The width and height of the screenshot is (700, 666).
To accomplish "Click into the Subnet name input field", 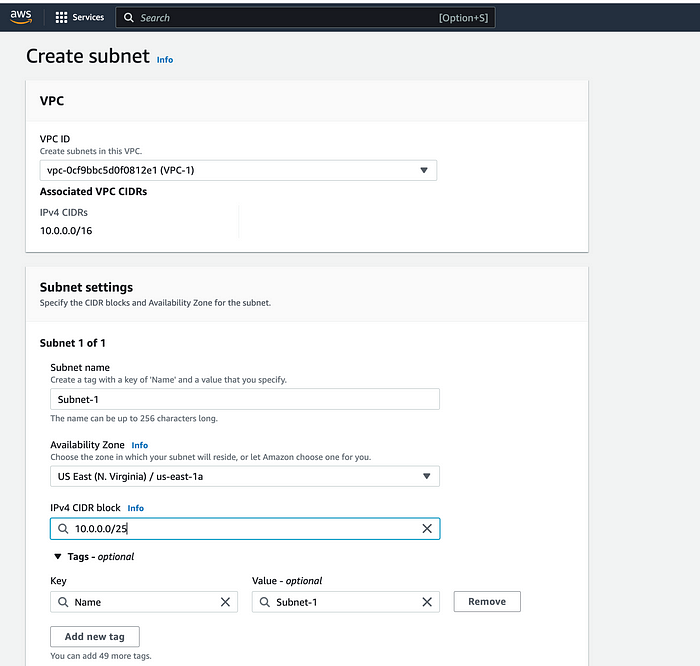I will point(245,399).
